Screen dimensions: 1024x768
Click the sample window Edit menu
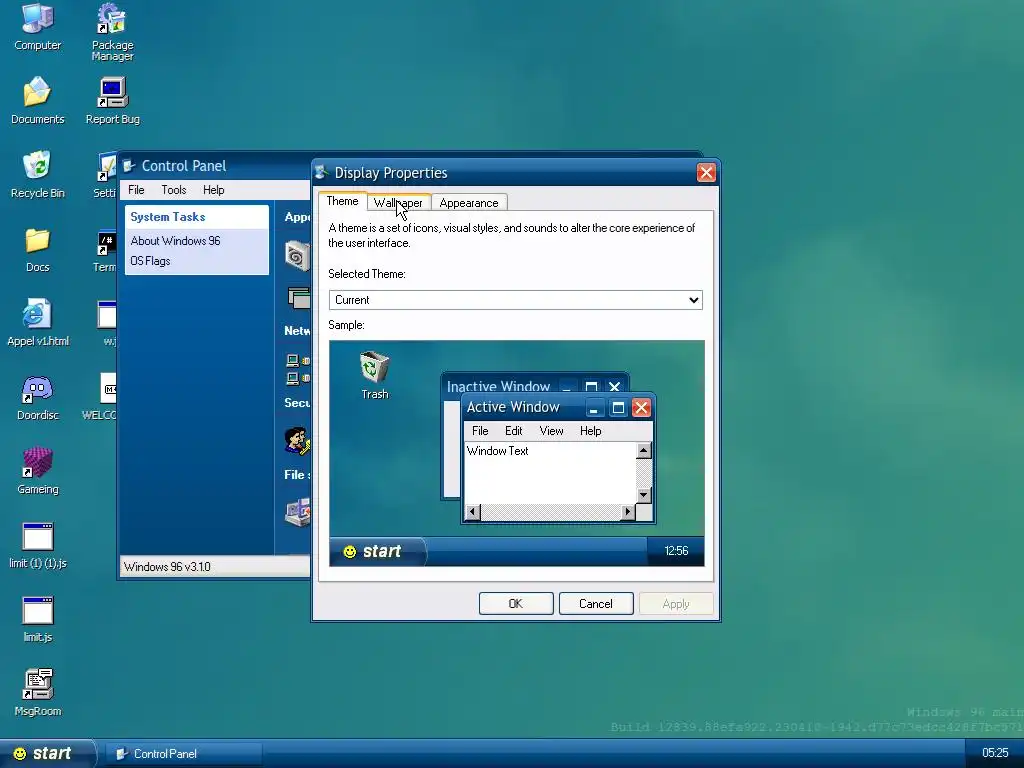(x=513, y=431)
